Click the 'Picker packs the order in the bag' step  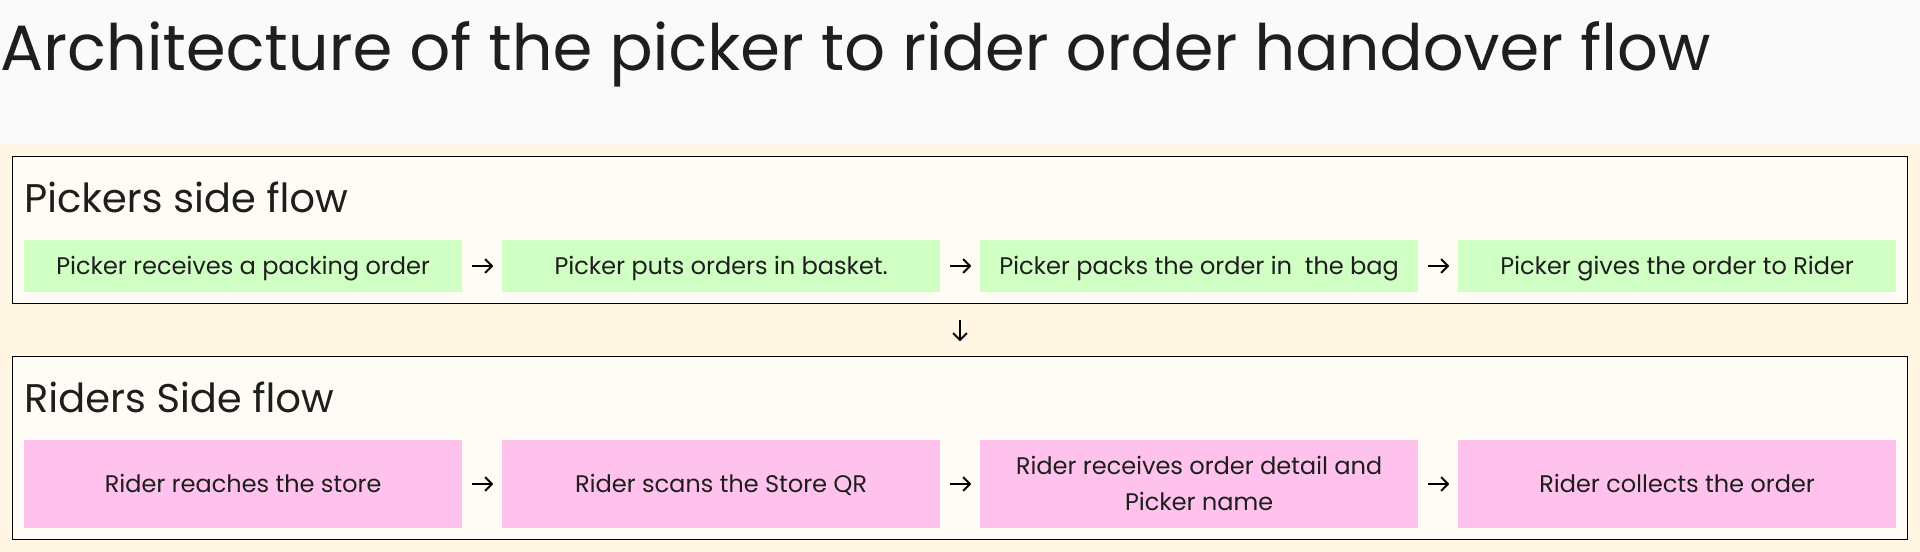click(x=1198, y=266)
